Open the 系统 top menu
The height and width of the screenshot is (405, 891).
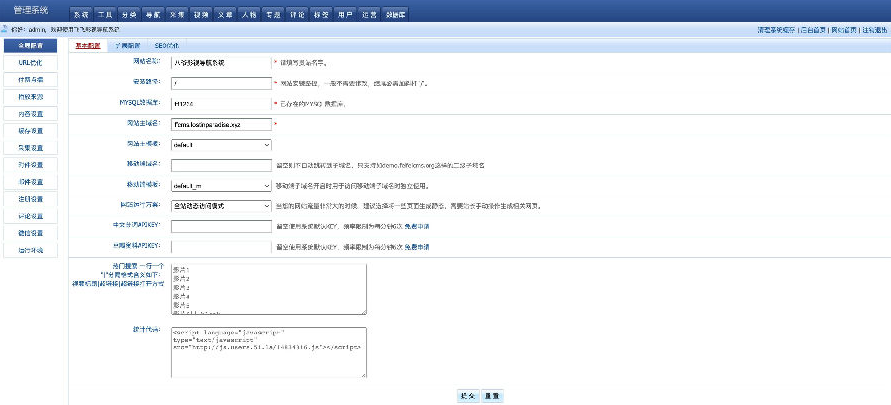point(81,15)
